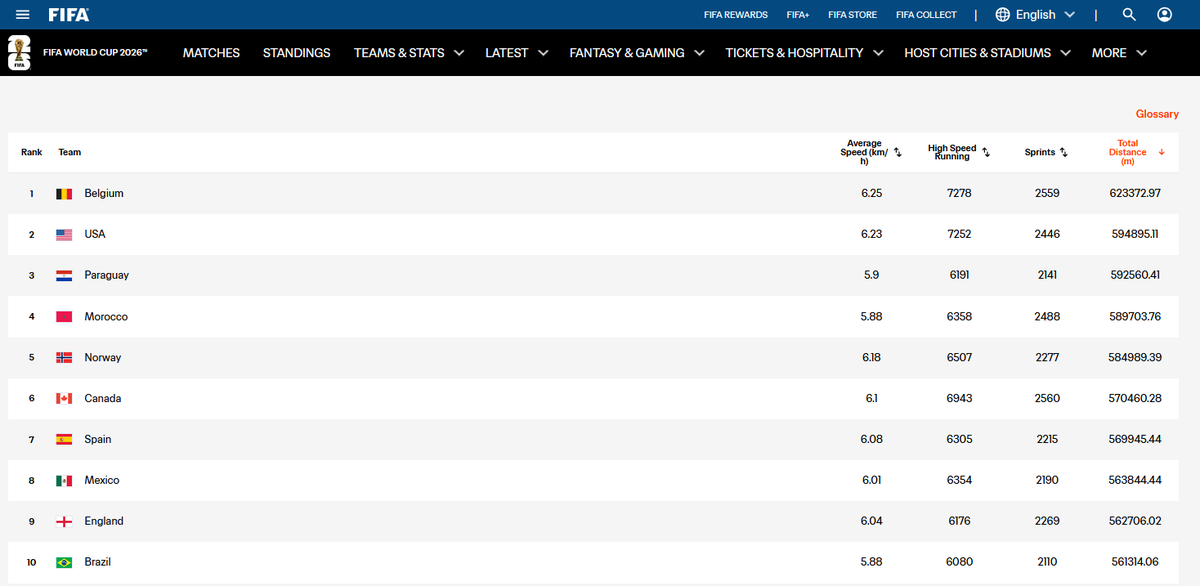Click the FIFA logo
This screenshot has height=586, width=1200.
tap(69, 15)
